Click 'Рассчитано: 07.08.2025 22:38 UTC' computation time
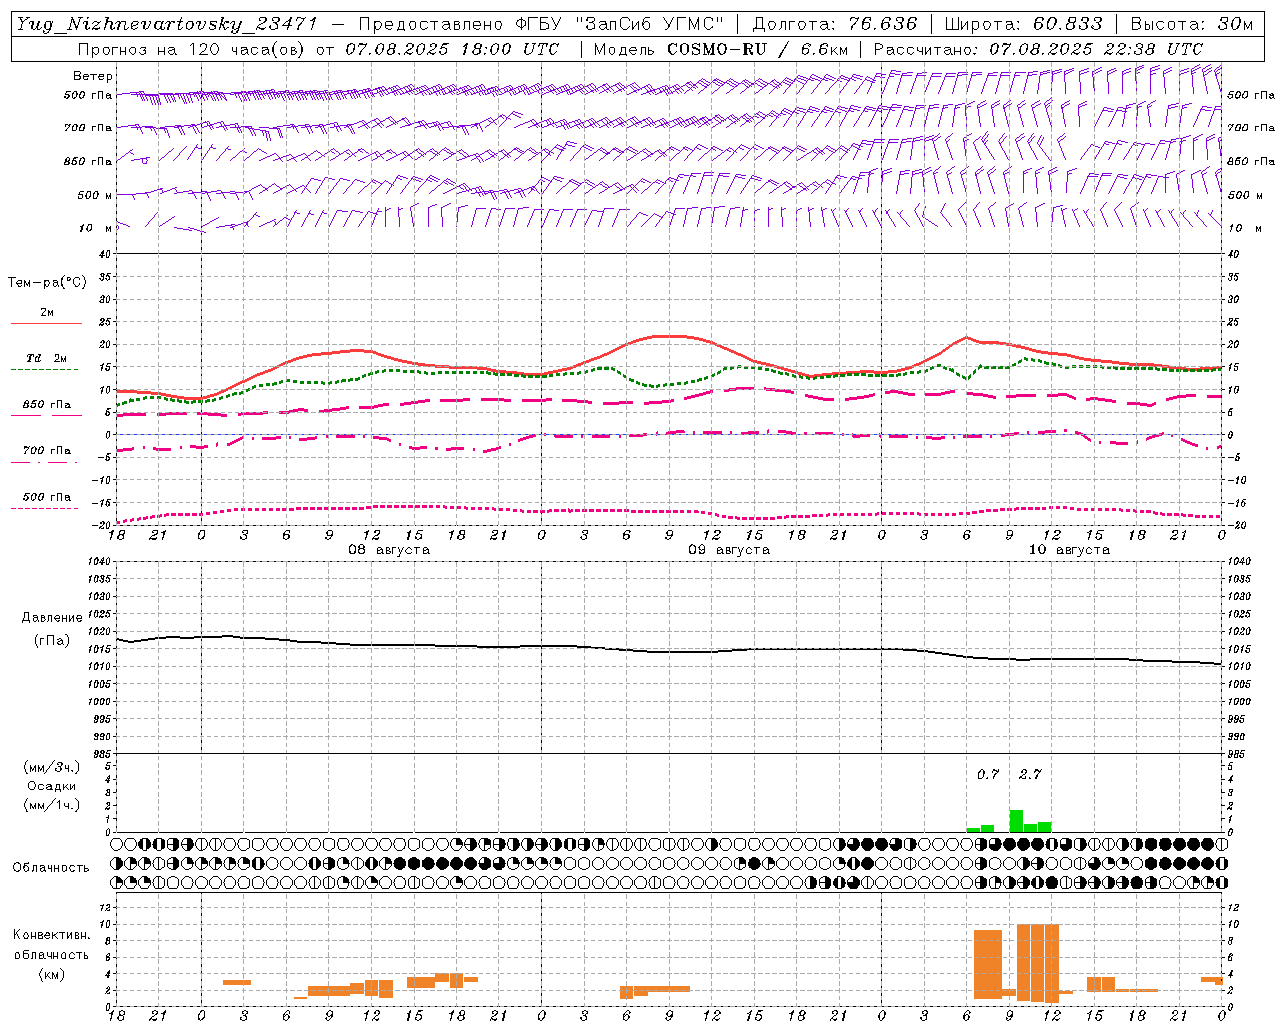1280x1024 pixels. click(x=1038, y=49)
